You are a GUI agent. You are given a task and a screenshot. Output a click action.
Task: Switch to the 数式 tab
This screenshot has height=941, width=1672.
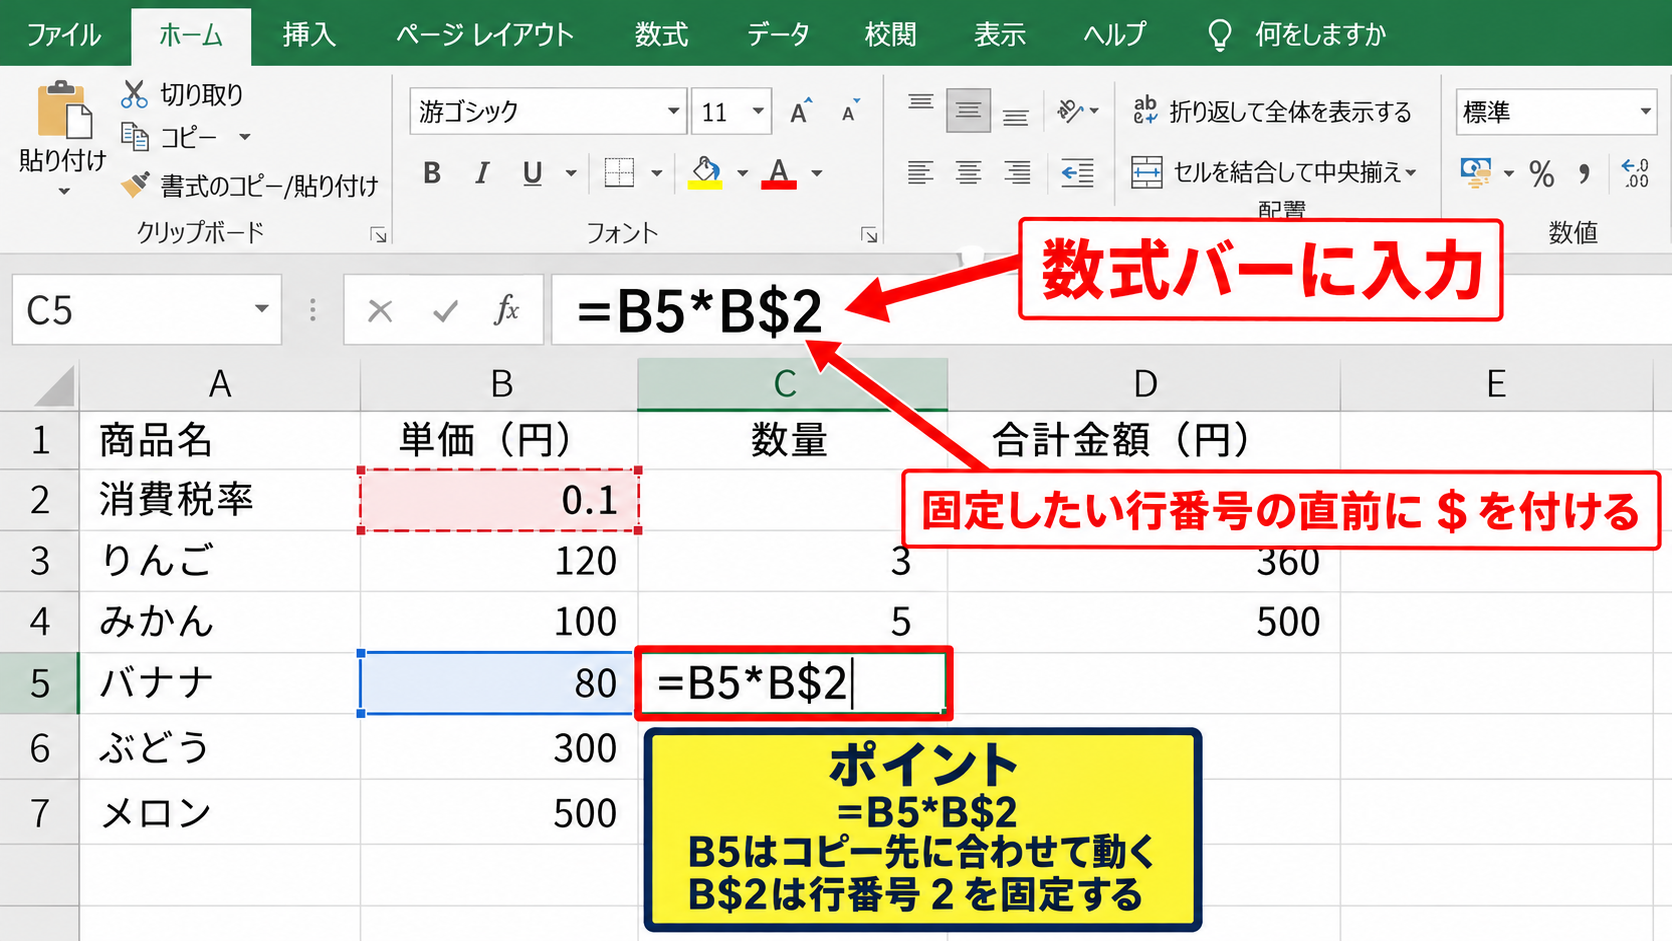(661, 34)
